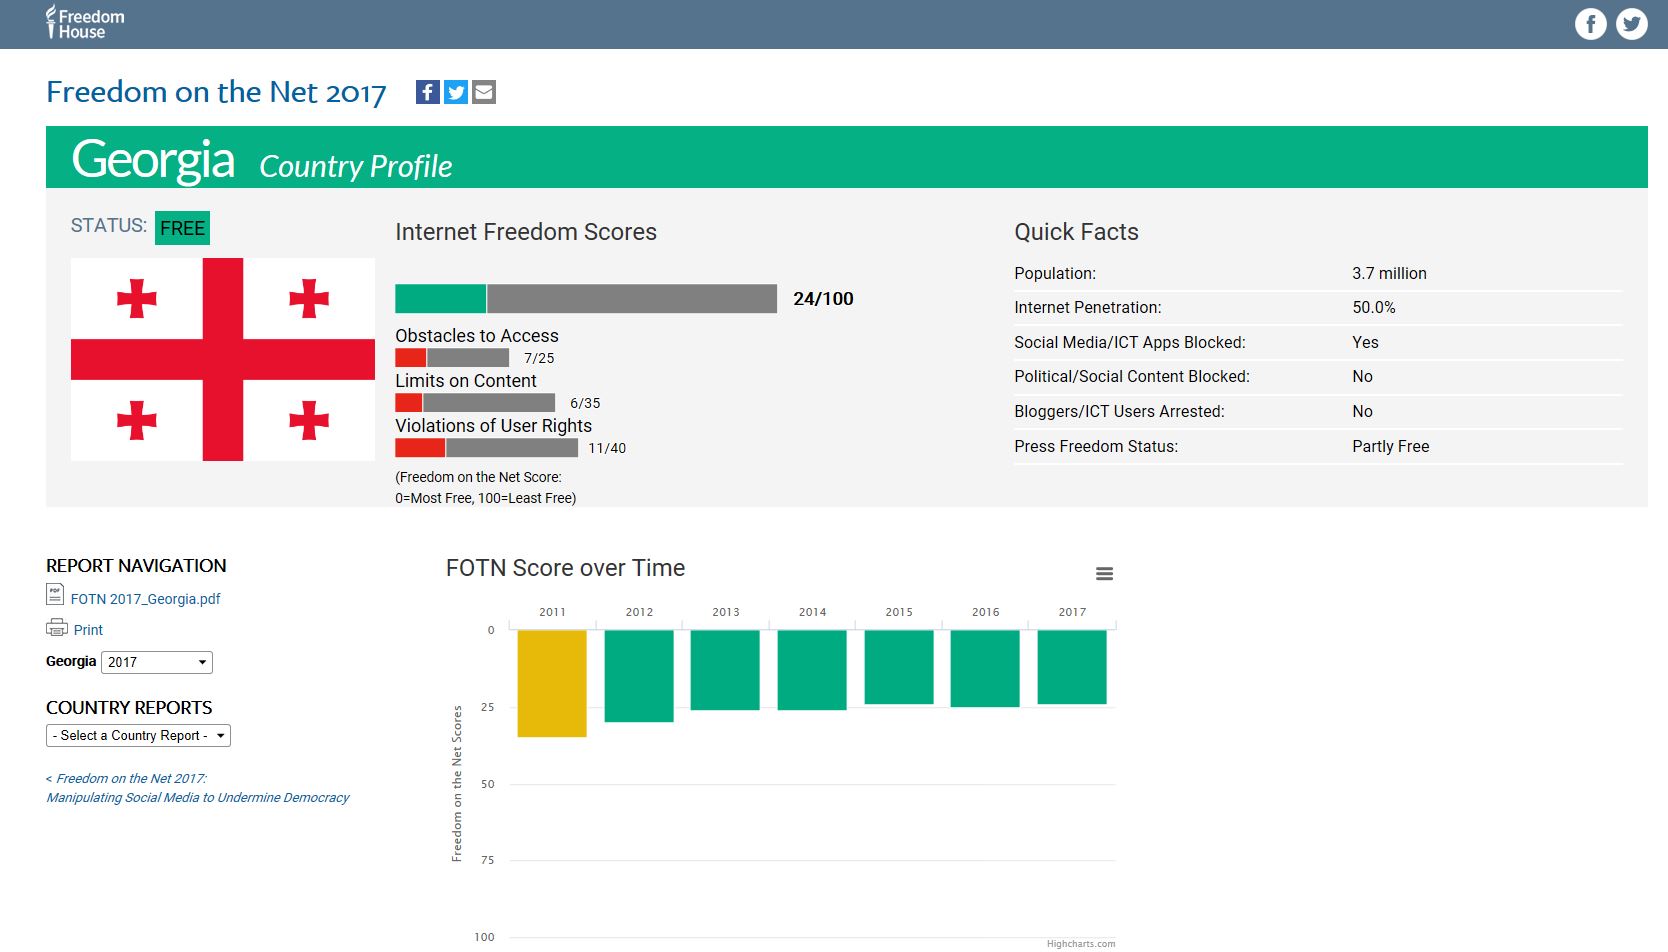Image resolution: width=1668 pixels, height=952 pixels.
Task: Click the Print link
Action: [88, 630]
